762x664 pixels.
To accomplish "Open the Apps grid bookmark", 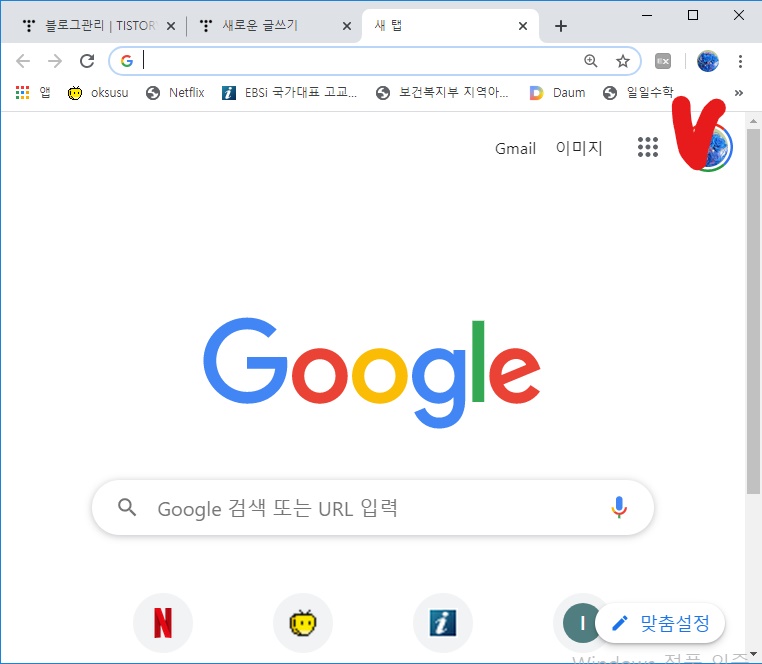I will click(x=33, y=92).
